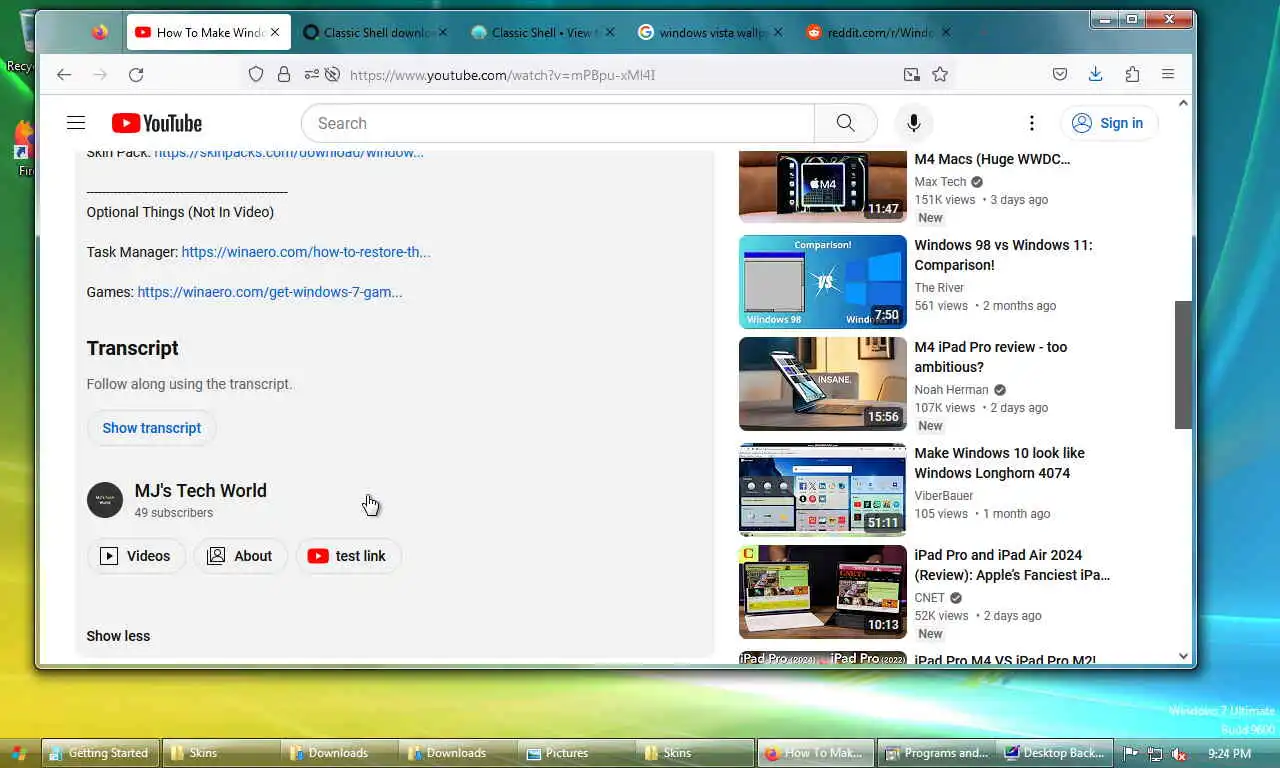Open the network tray icon
Image resolution: width=1280 pixels, height=768 pixels.
click(x=1155, y=754)
